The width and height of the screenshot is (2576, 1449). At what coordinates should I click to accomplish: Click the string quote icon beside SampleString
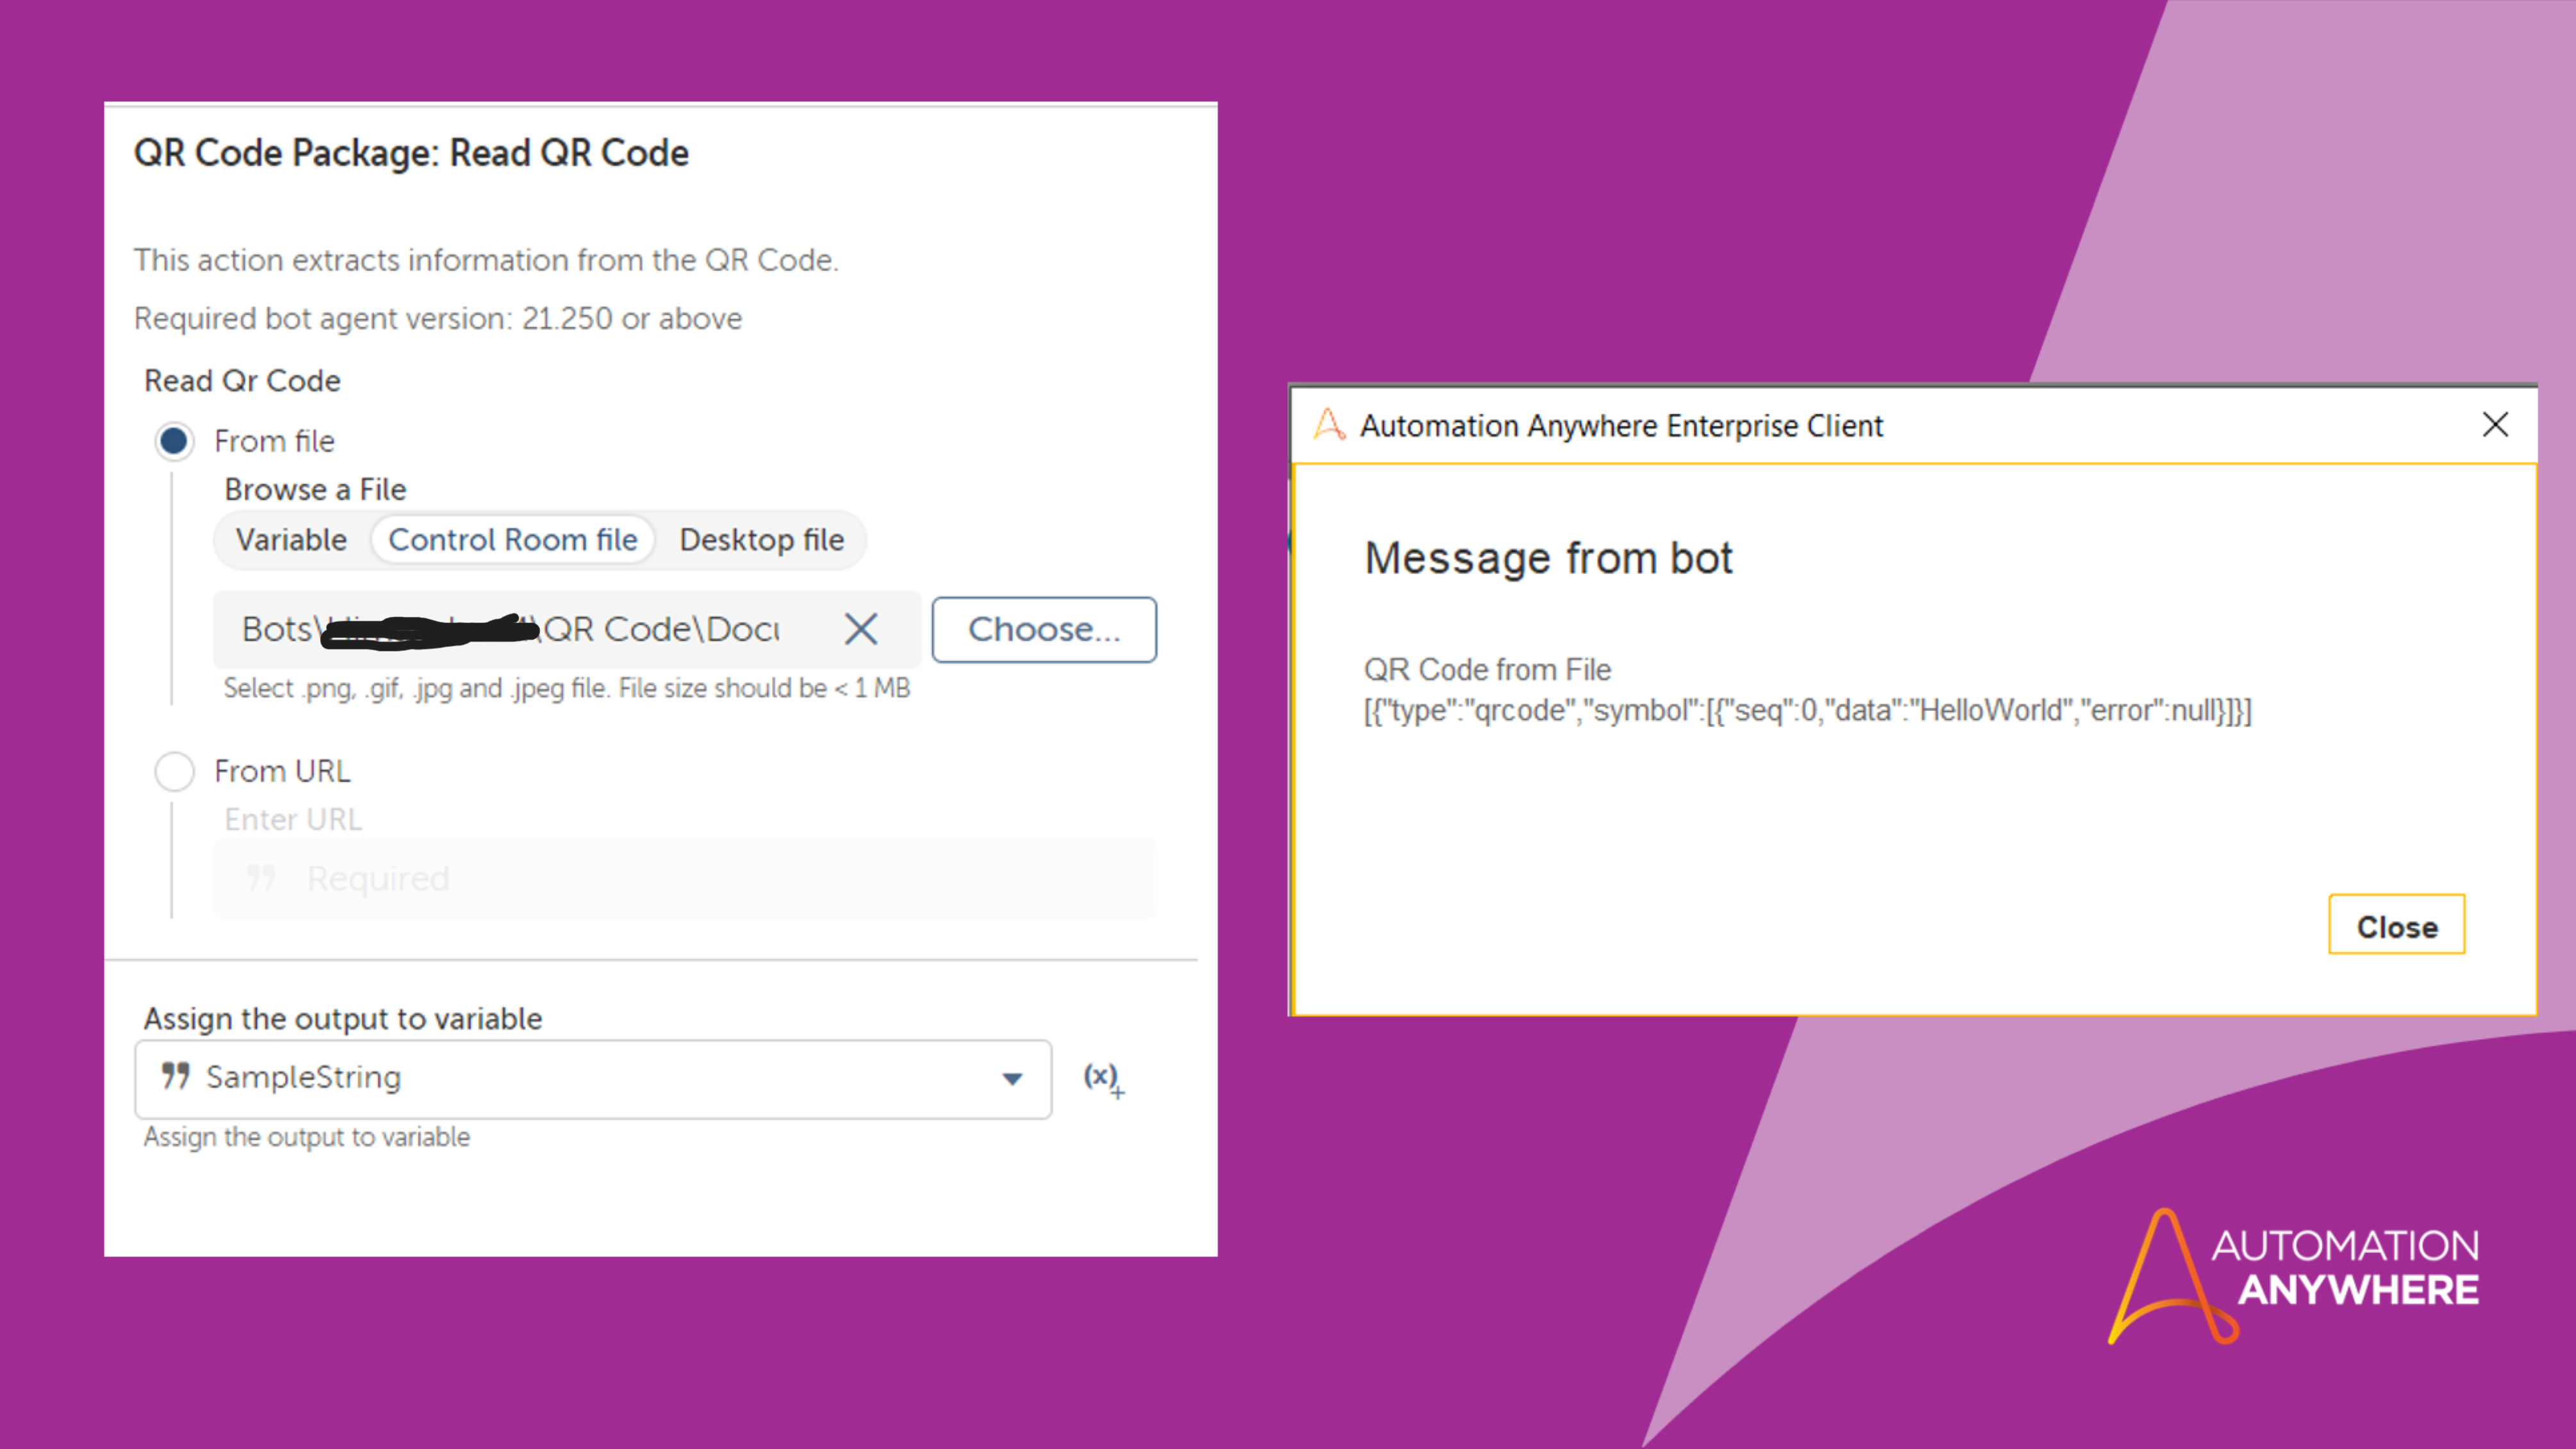[175, 1076]
